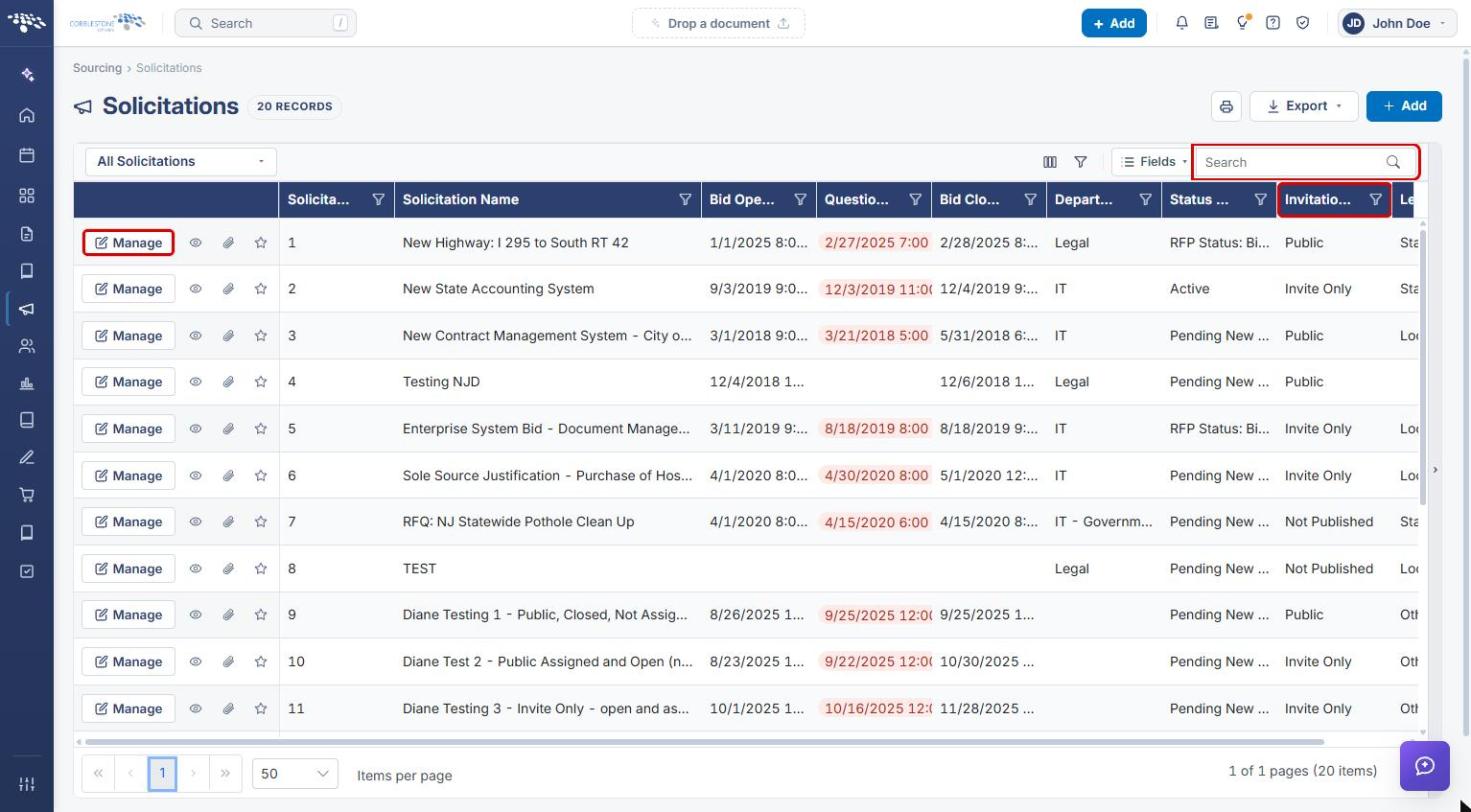Image resolution: width=1471 pixels, height=812 pixels.
Task: Open the All Solicitations view dropdown
Action: tap(181, 162)
